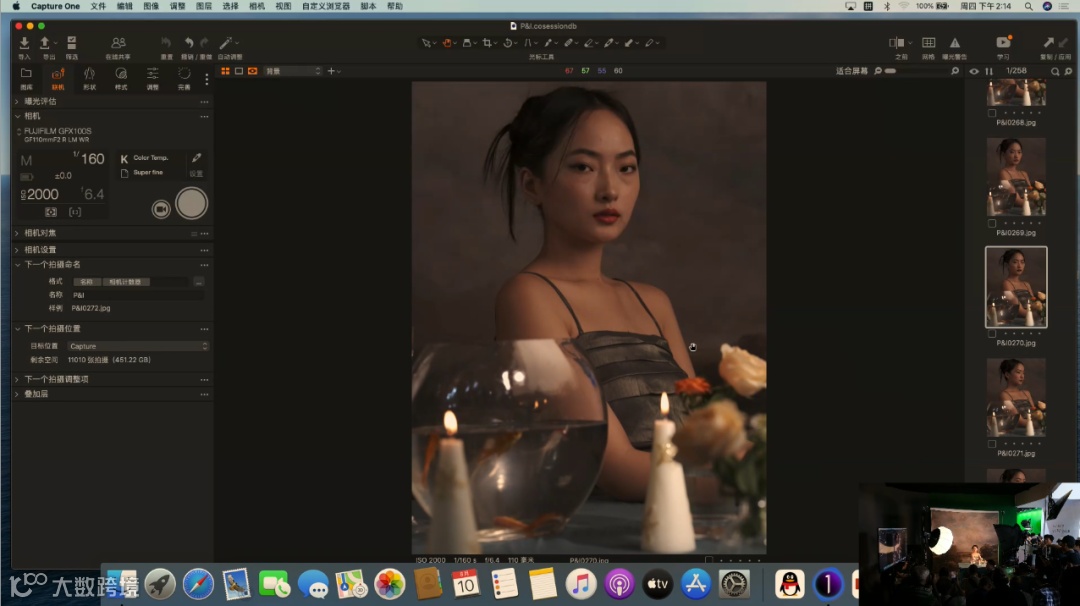Screen dimensions: 1080x606
Task: Click the Export (导出) toolbar icon
Action: (45, 43)
